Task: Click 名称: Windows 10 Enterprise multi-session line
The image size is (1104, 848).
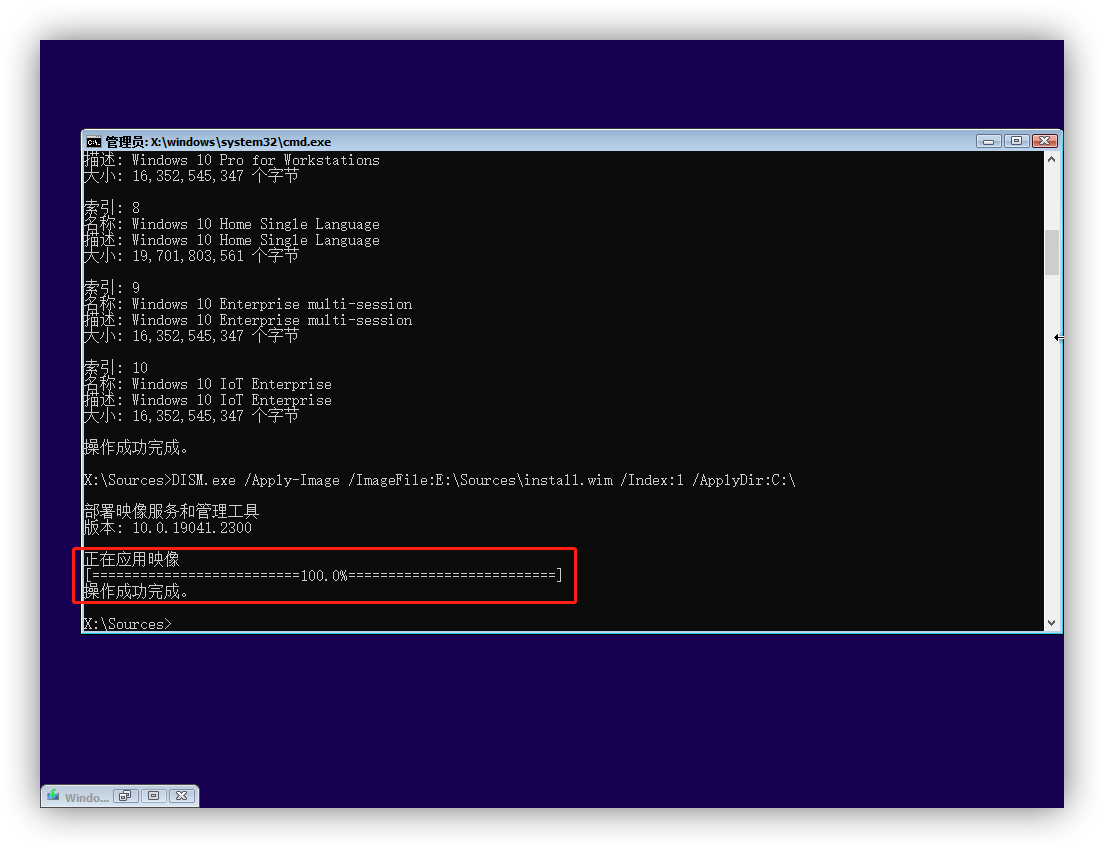Action: coord(248,304)
